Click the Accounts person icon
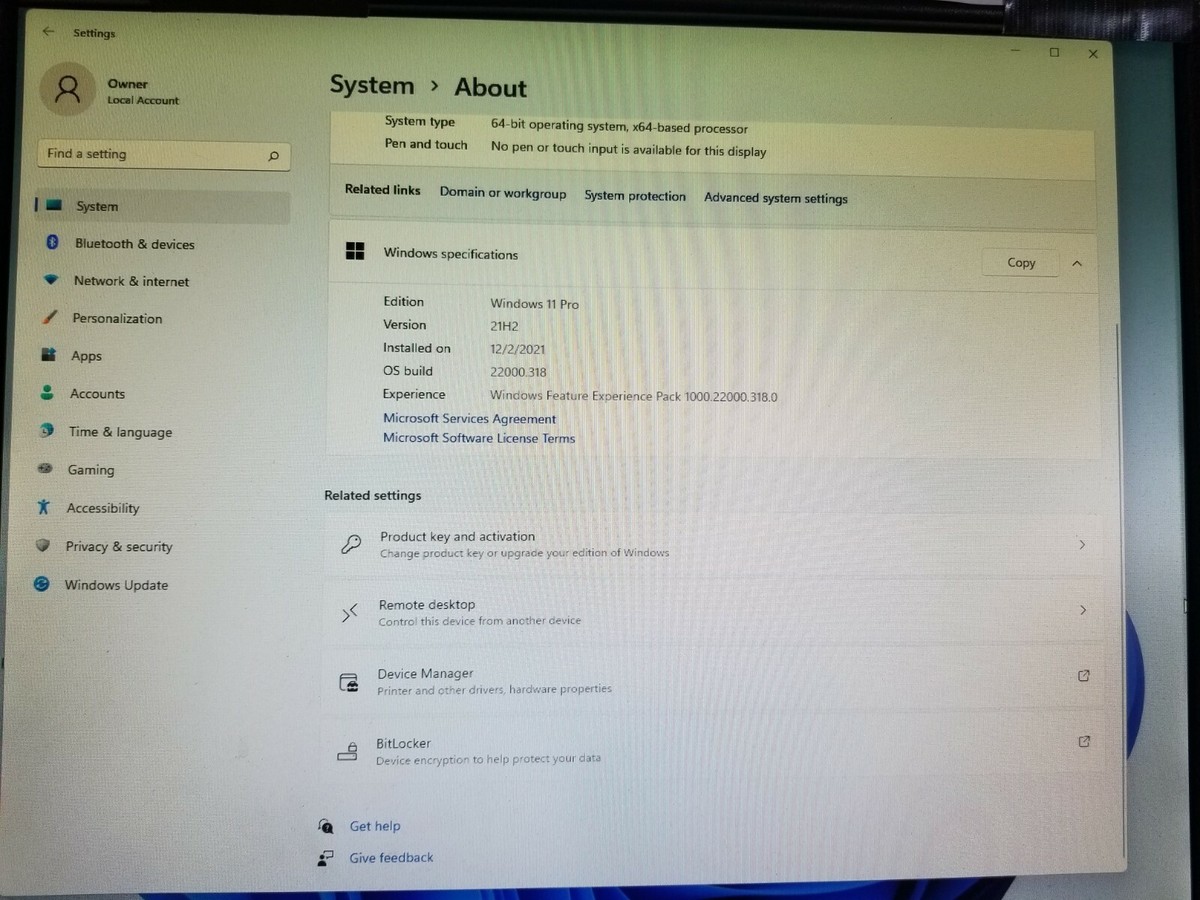 pos(47,393)
